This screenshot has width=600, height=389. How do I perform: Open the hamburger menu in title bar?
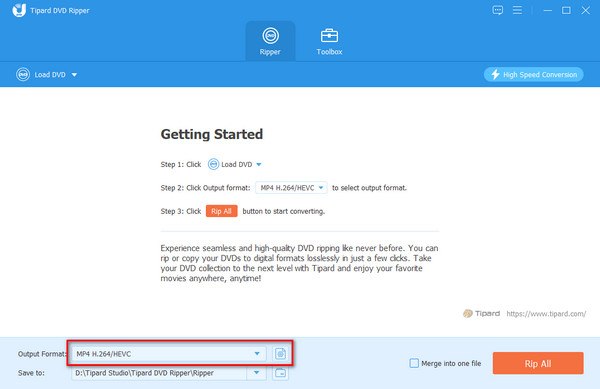click(x=517, y=10)
